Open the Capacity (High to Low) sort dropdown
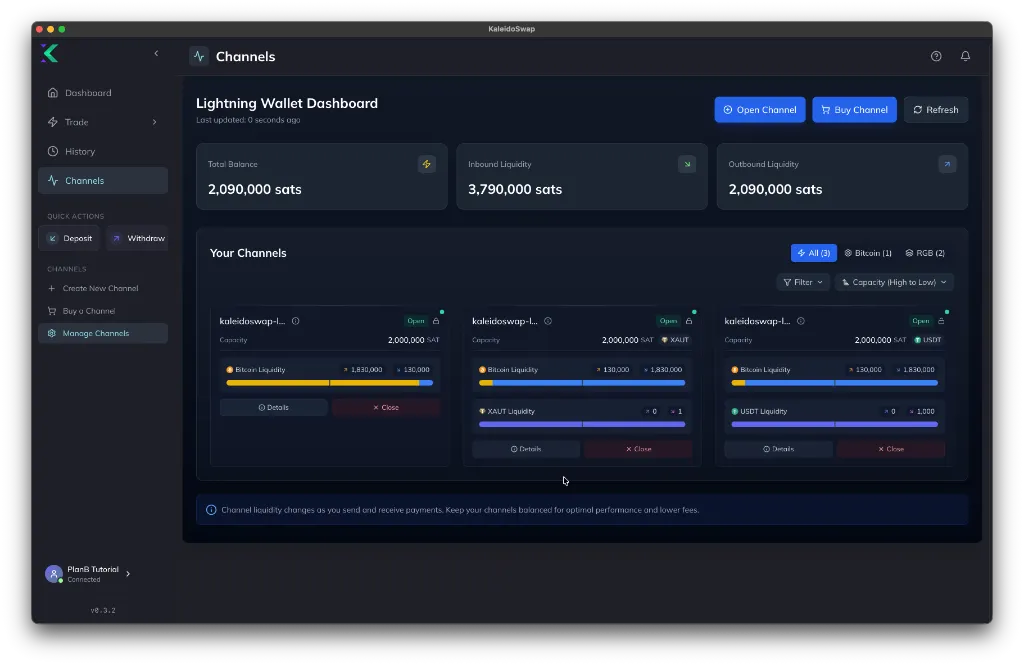 [x=894, y=282]
